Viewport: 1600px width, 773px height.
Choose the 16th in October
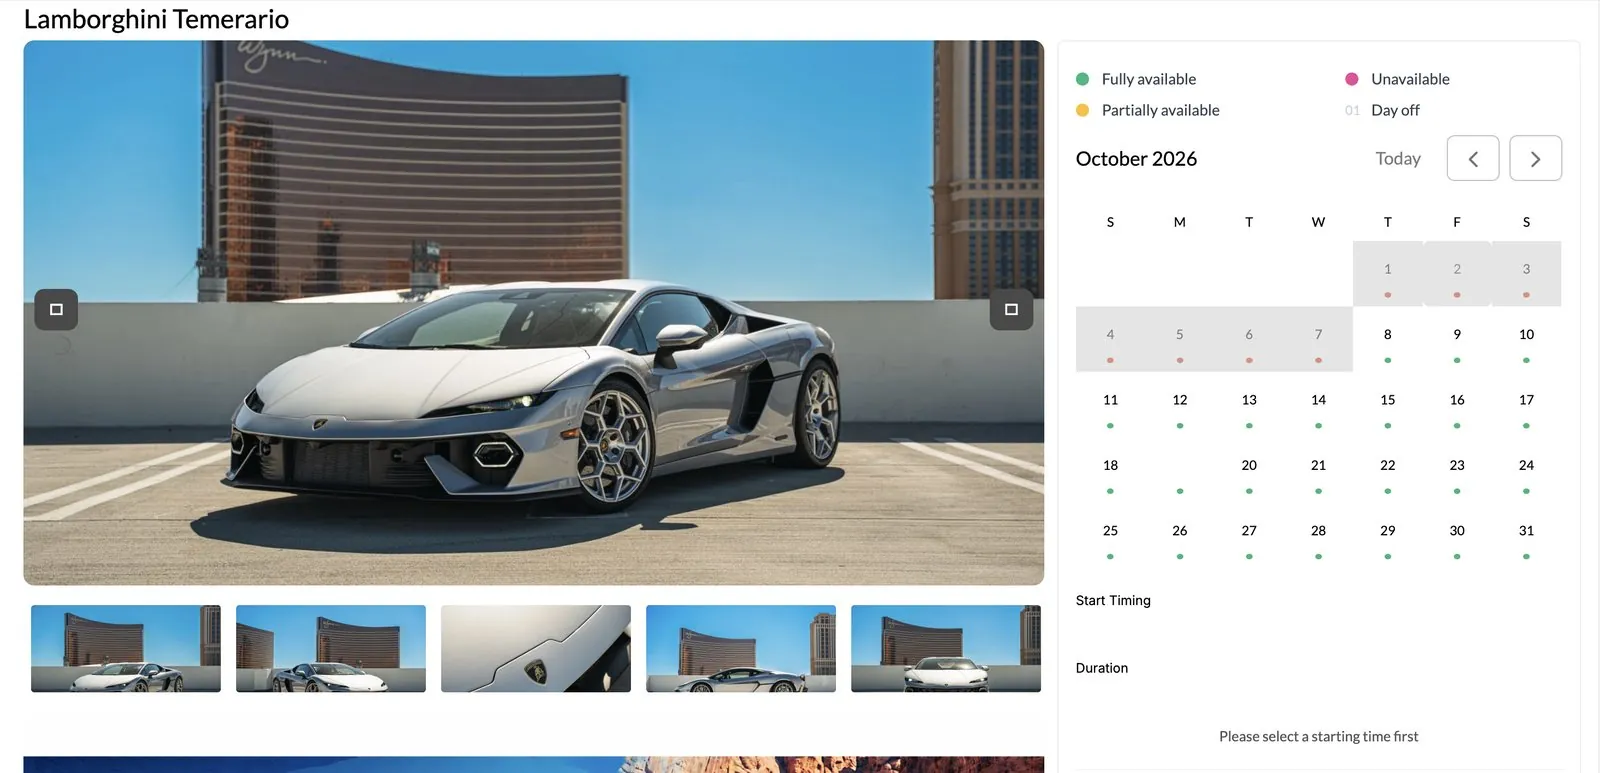click(x=1457, y=405)
